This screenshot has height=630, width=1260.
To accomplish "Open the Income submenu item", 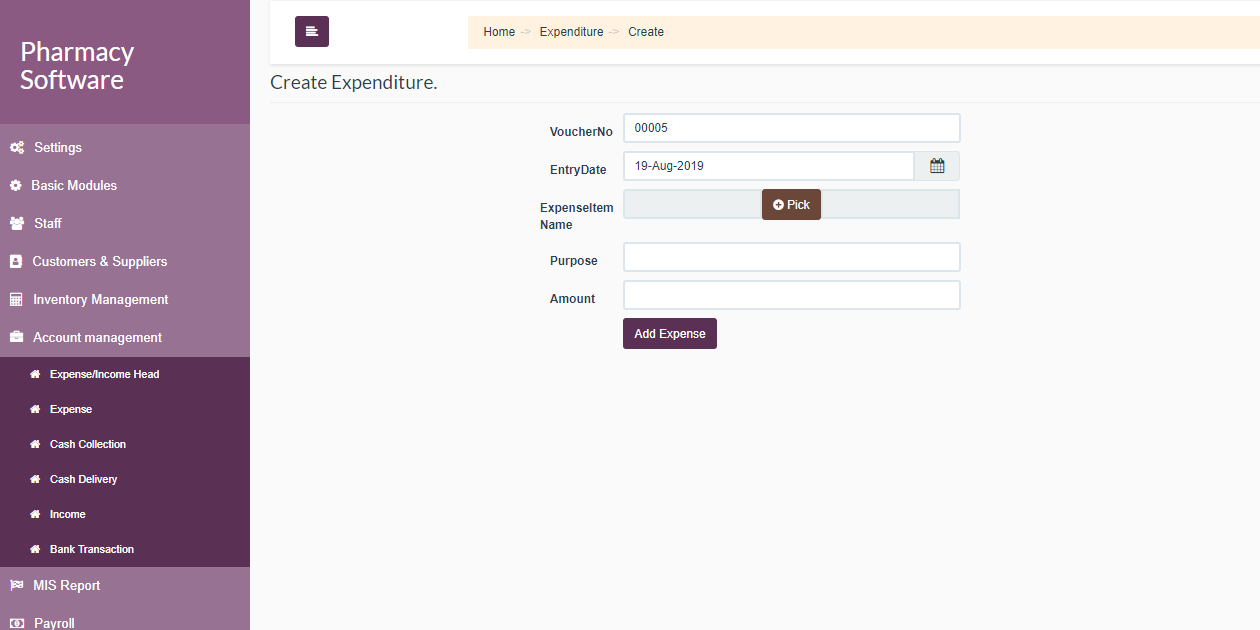I will (x=125, y=514).
